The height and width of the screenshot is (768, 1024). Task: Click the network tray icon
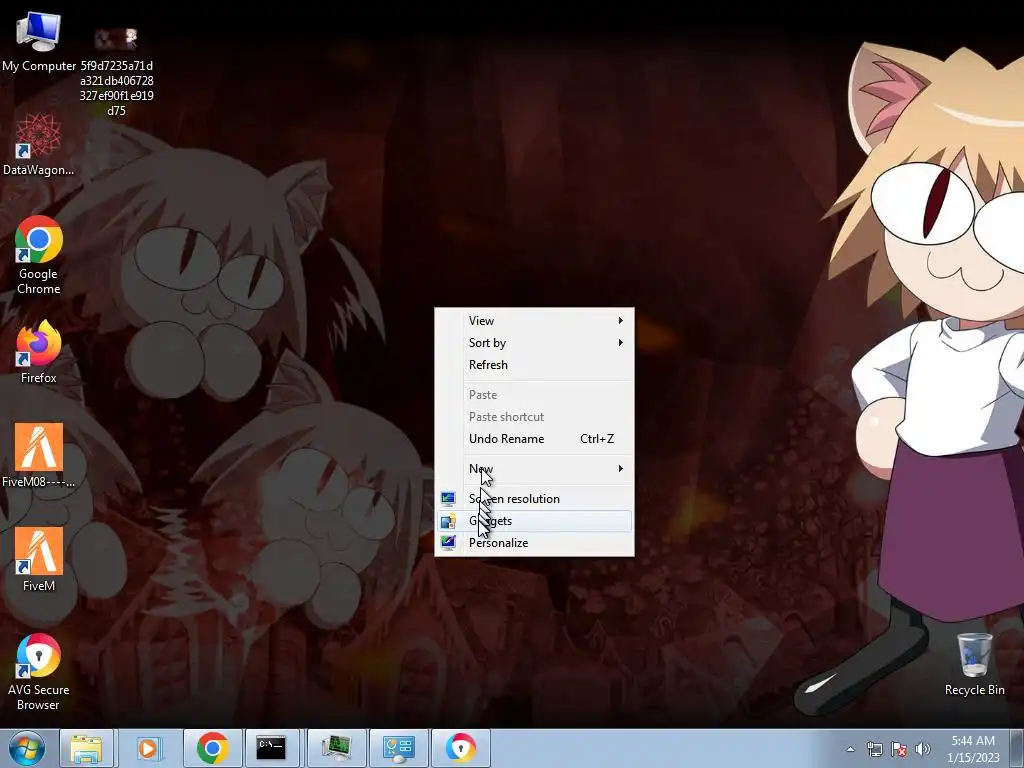[874, 749]
